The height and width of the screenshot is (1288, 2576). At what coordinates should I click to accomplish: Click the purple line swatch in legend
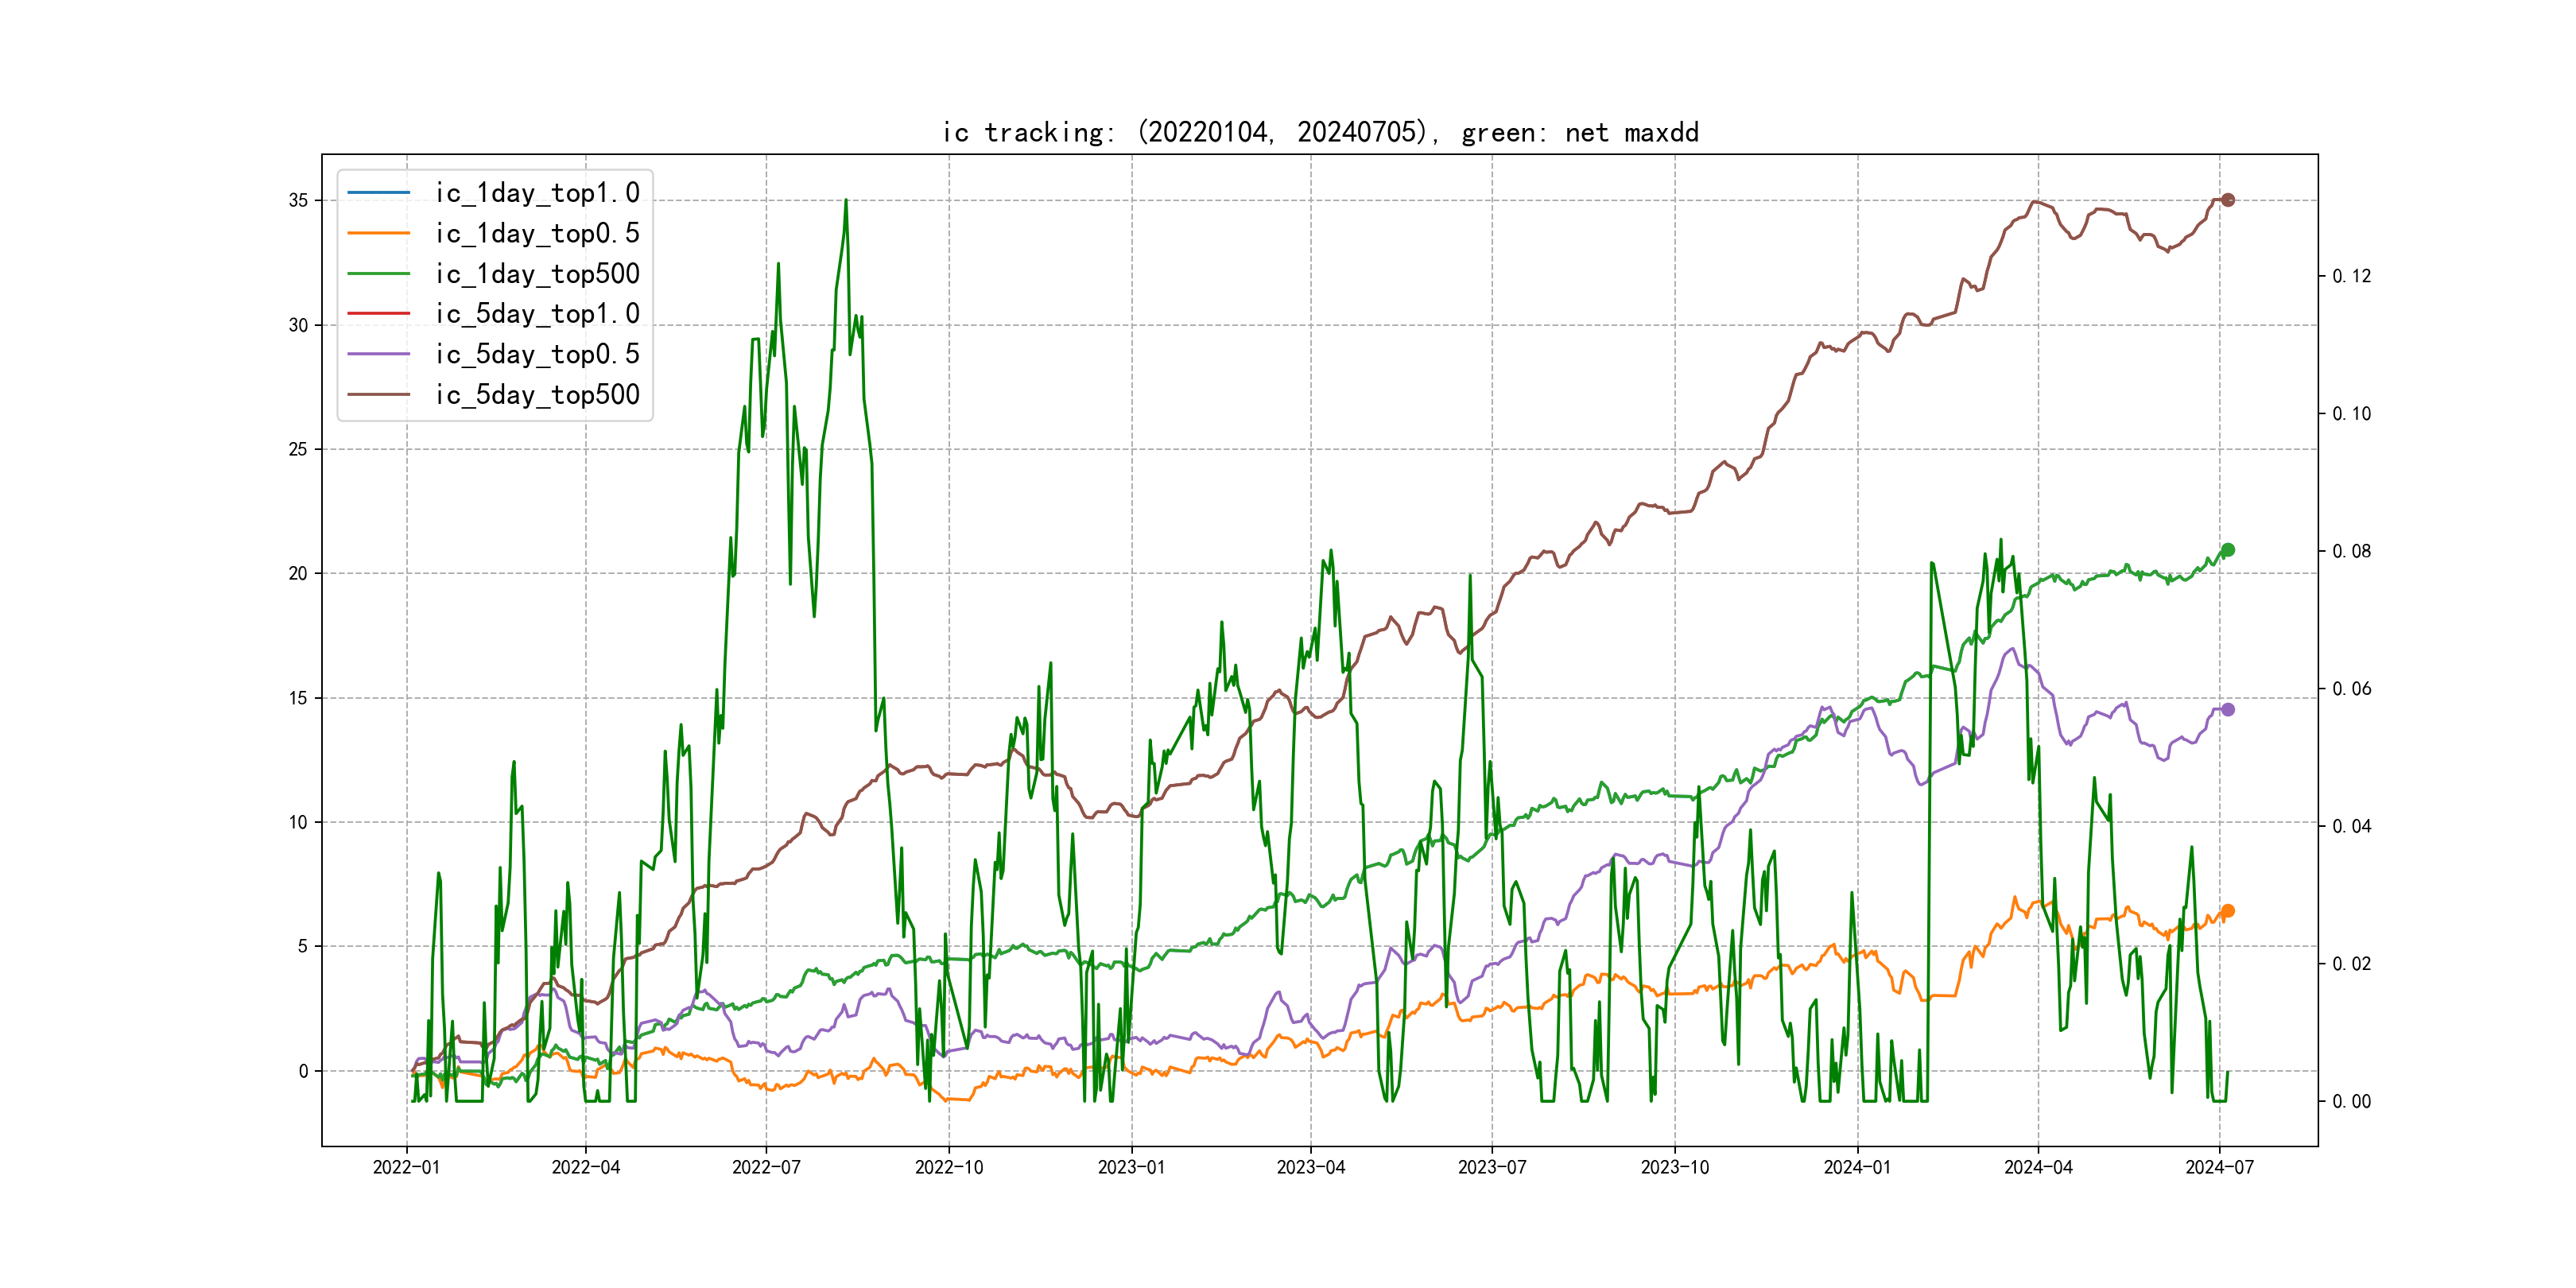click(378, 354)
